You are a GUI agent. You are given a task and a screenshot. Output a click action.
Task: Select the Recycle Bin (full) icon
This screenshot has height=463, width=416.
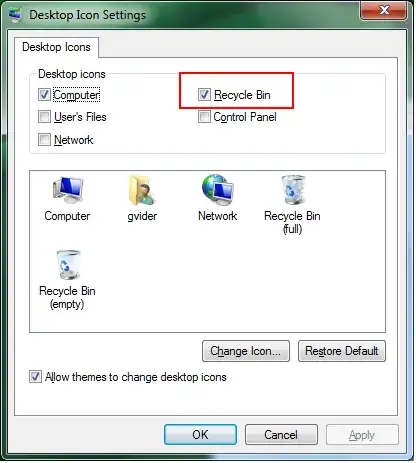293,190
